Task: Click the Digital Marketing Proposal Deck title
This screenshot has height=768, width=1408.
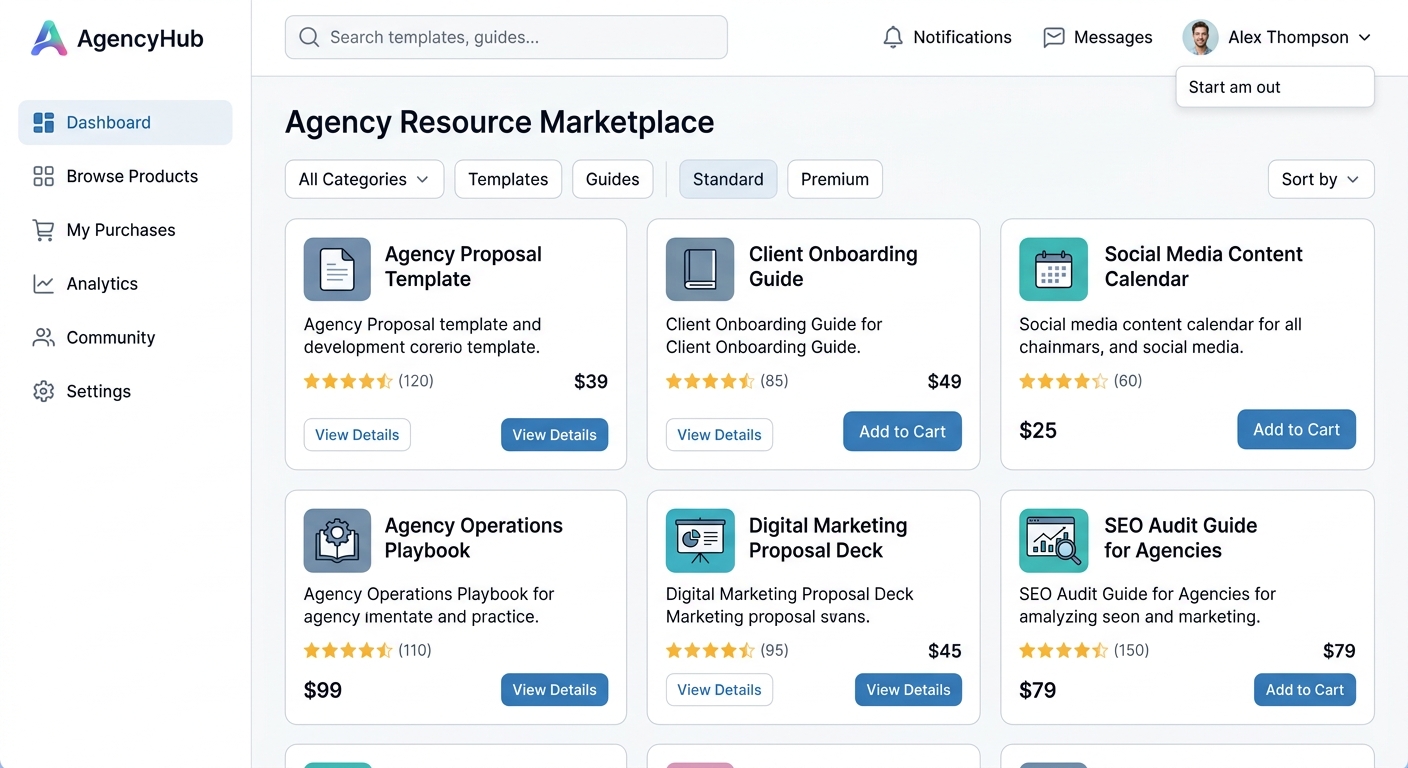Action: (x=828, y=538)
